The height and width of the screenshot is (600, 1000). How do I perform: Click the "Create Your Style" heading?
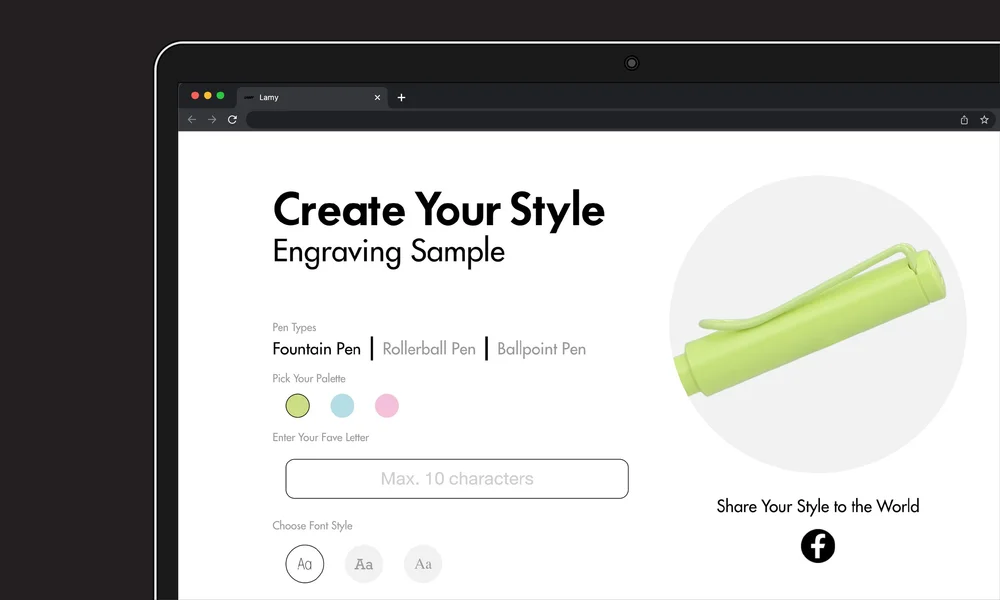click(439, 209)
